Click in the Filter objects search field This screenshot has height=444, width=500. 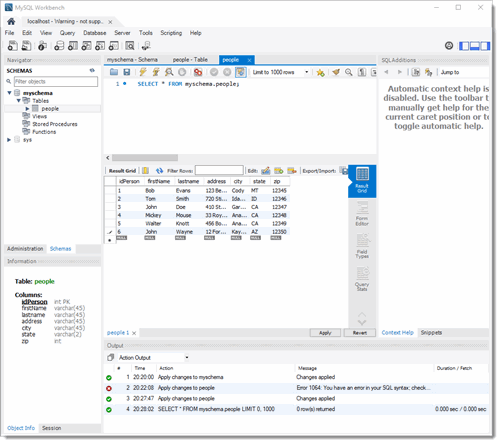pyautogui.click(x=56, y=81)
